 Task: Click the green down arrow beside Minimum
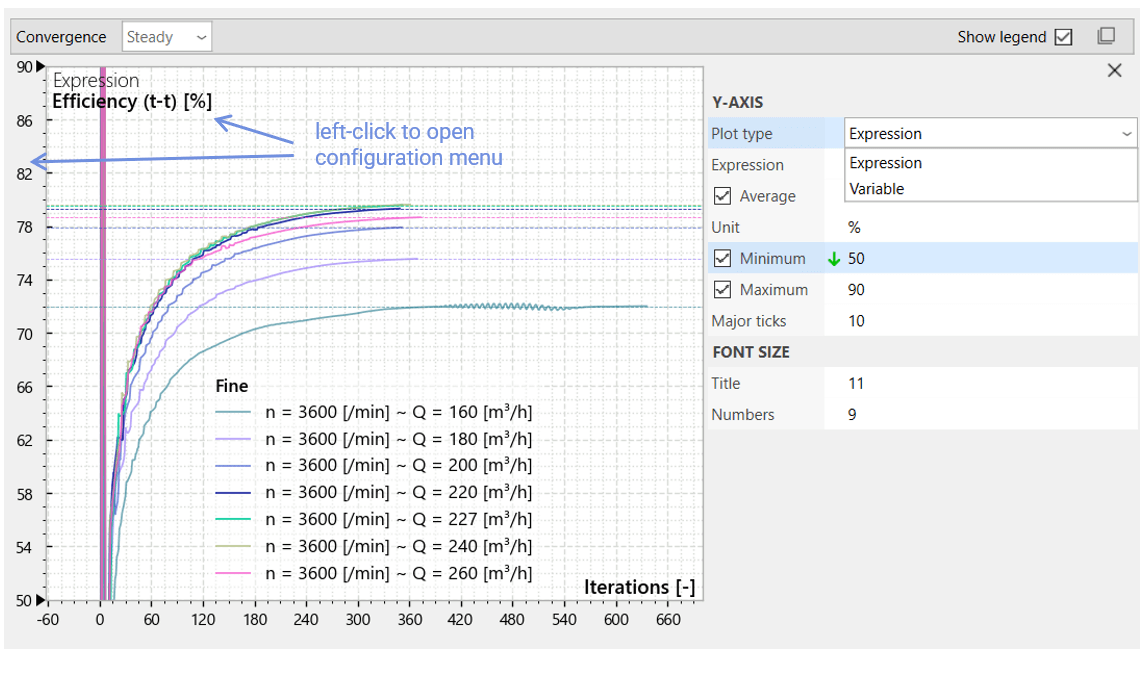pyautogui.click(x=834, y=259)
